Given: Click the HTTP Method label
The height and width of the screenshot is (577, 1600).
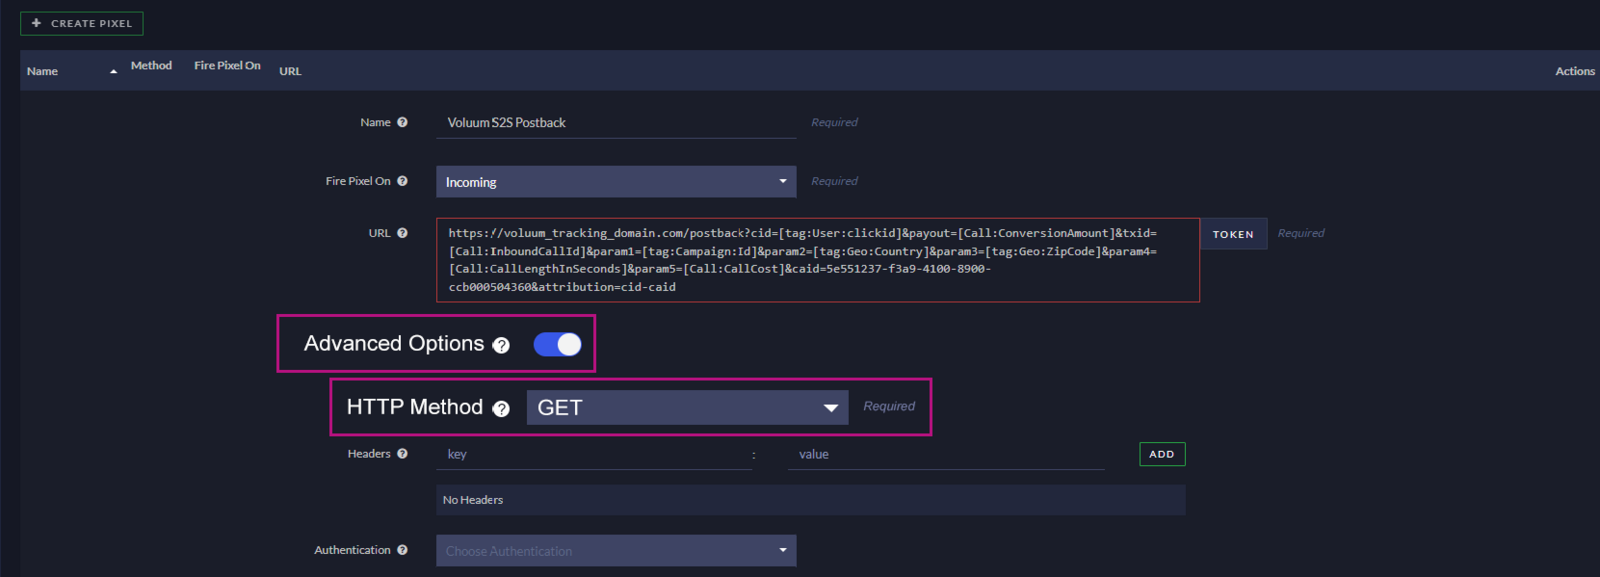Looking at the screenshot, I should coord(415,407).
